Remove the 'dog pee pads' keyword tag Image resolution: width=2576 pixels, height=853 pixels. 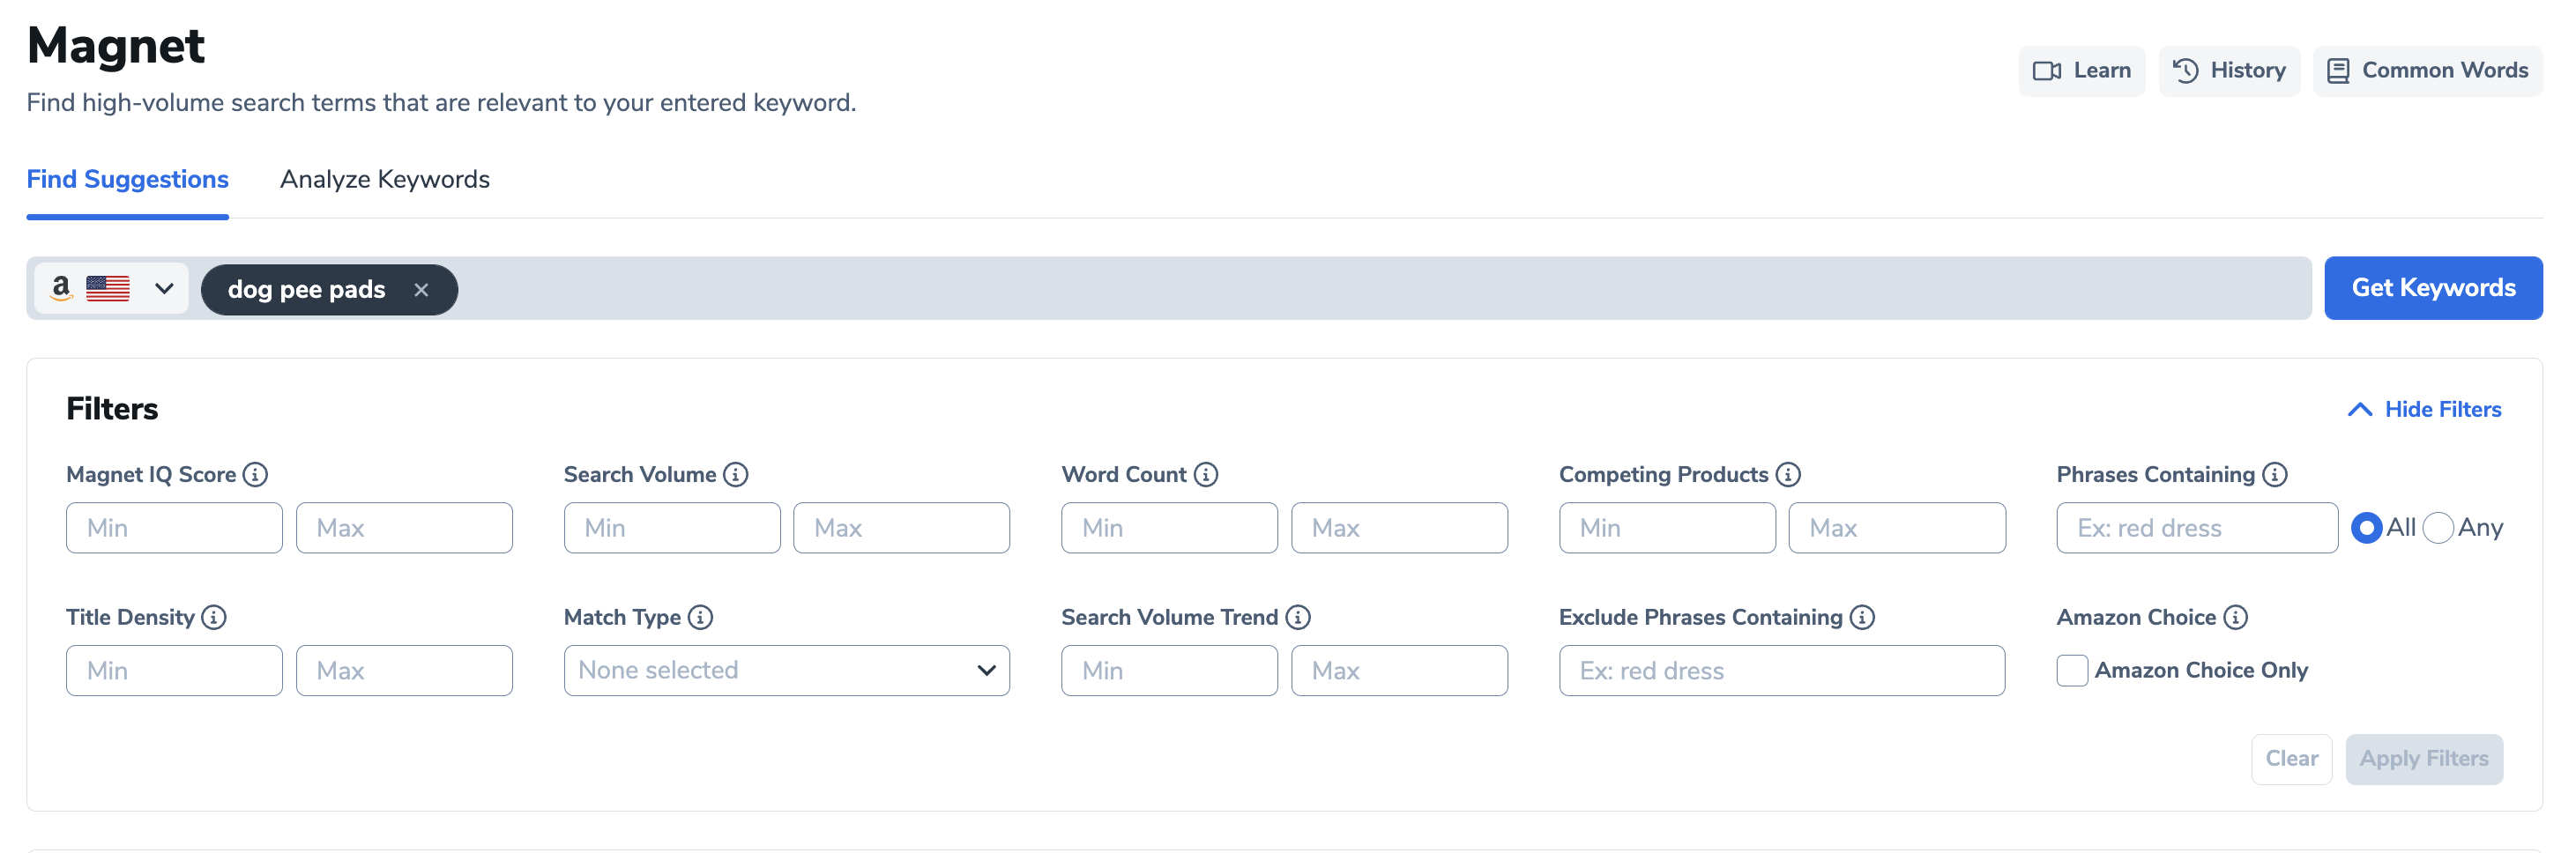421,290
